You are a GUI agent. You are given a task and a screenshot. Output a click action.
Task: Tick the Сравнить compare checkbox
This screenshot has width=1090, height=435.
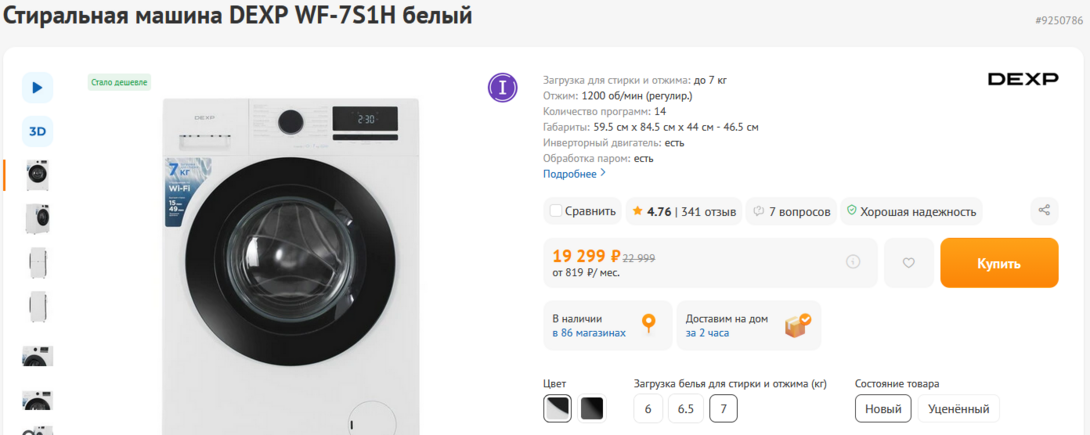click(x=556, y=211)
